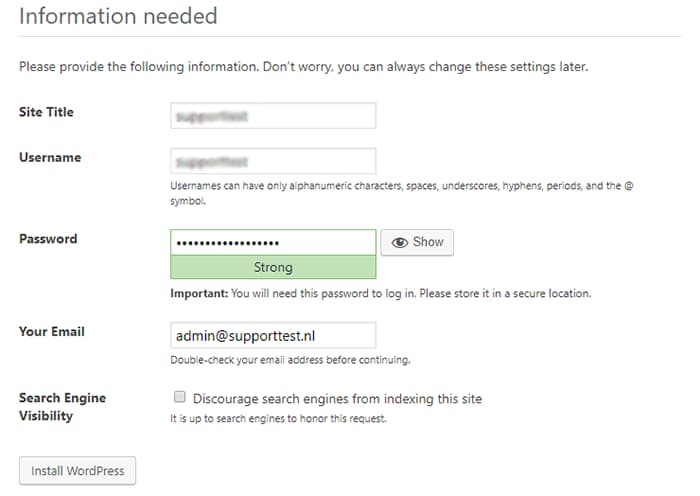Click the Install WordPress button
The height and width of the screenshot is (496, 700).
coord(77,471)
